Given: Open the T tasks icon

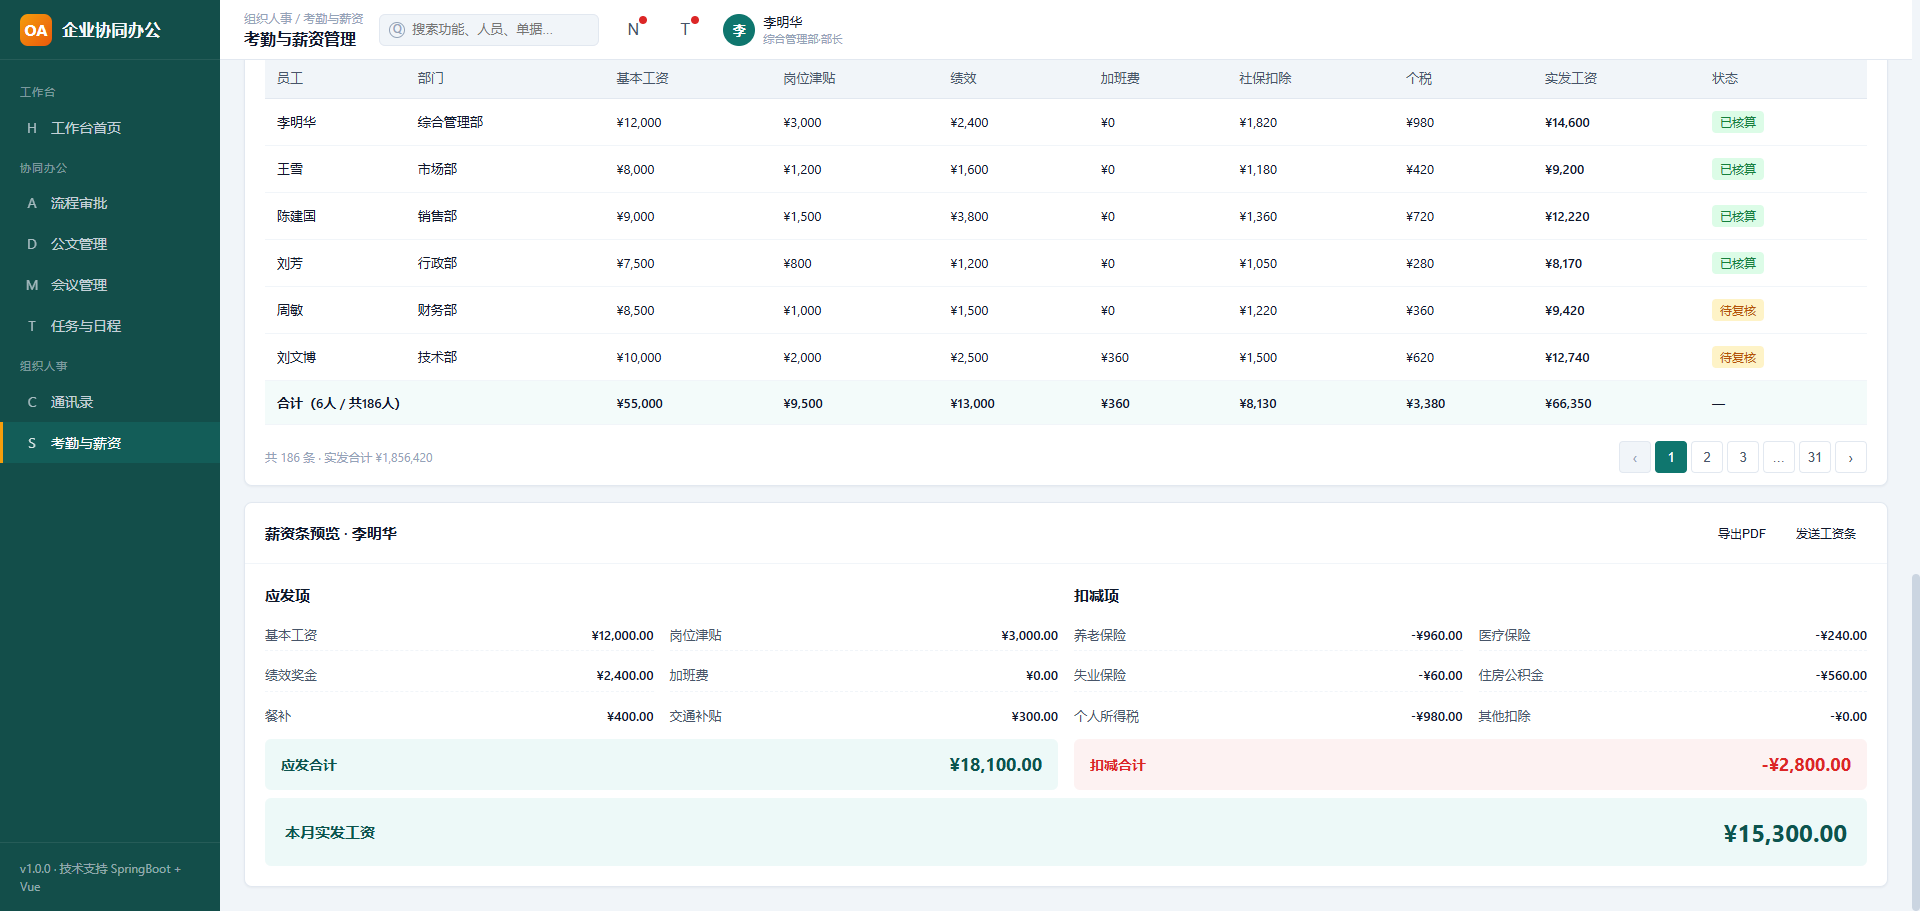Looking at the screenshot, I should [x=686, y=29].
